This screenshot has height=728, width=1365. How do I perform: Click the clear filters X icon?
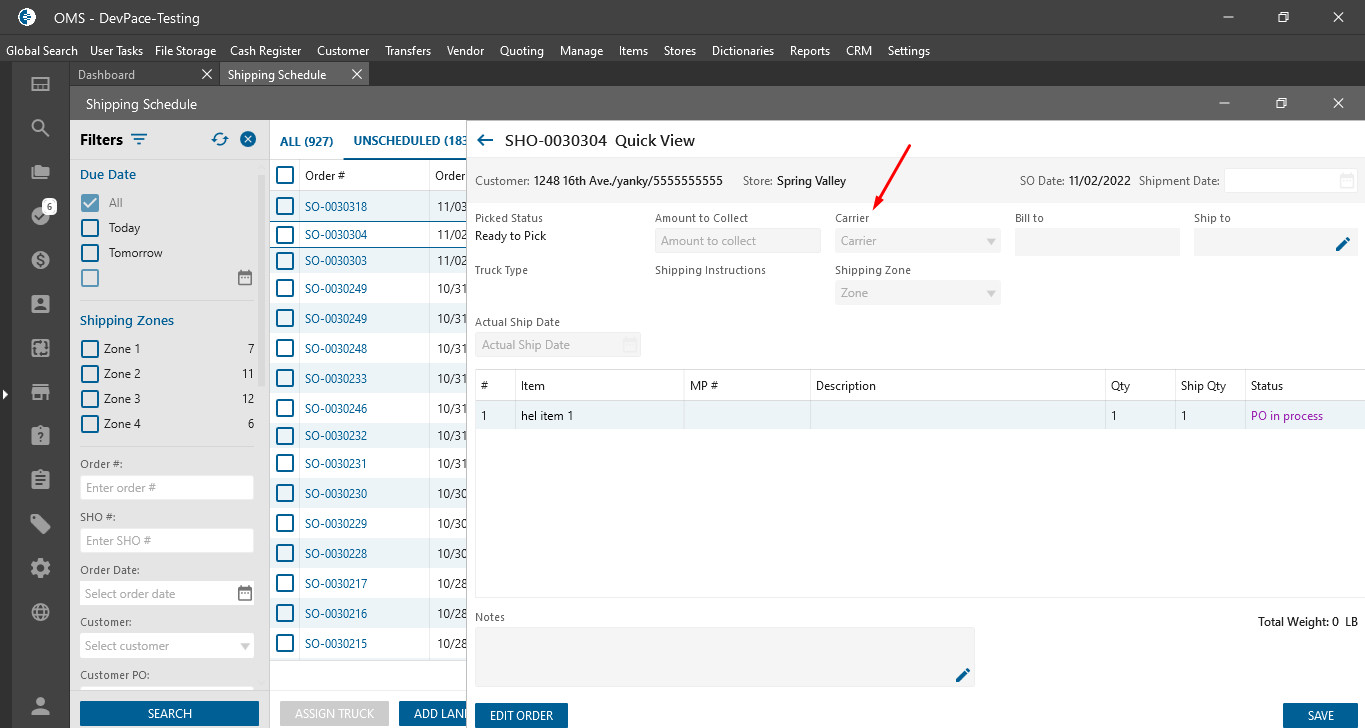248,140
